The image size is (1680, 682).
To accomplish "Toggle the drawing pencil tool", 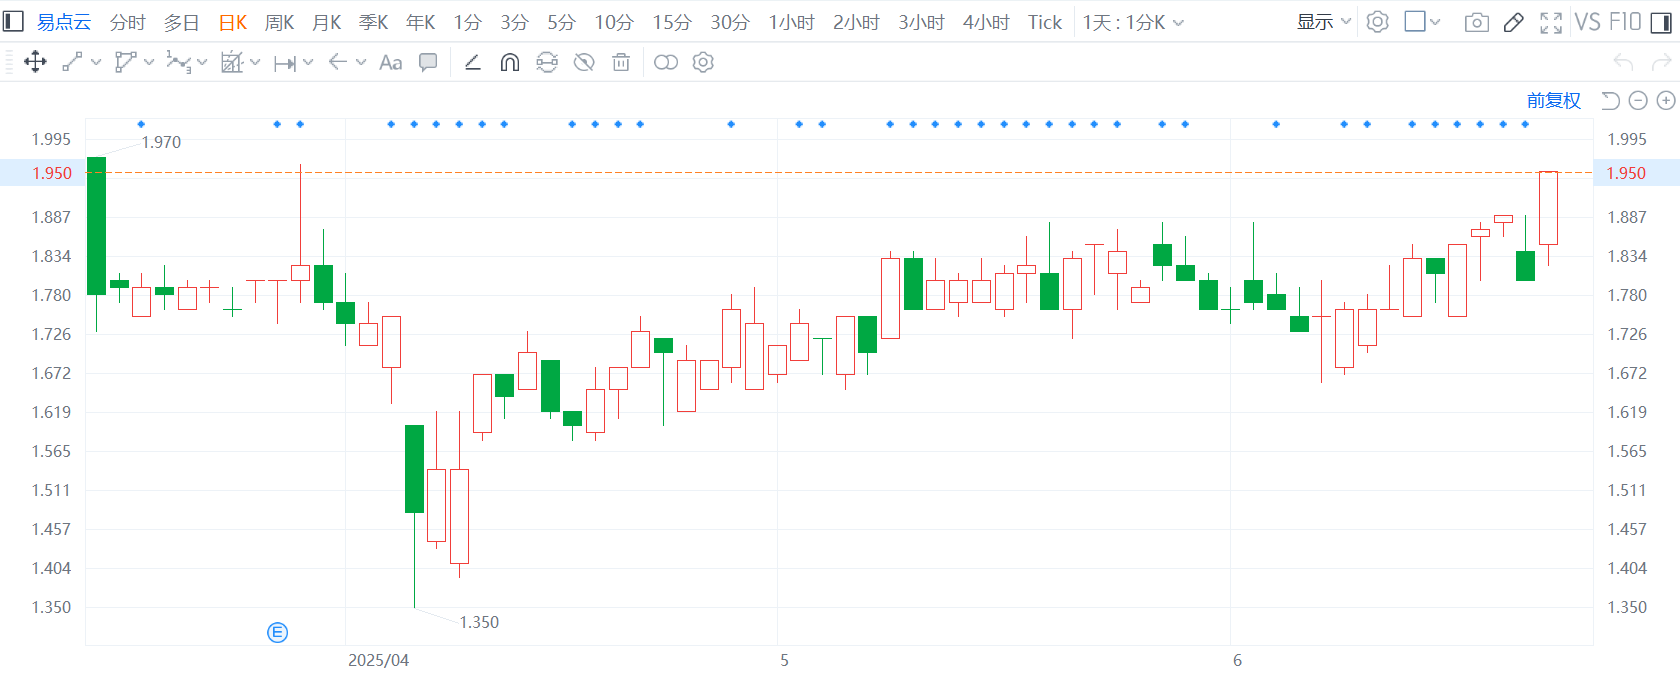I will point(1514,22).
